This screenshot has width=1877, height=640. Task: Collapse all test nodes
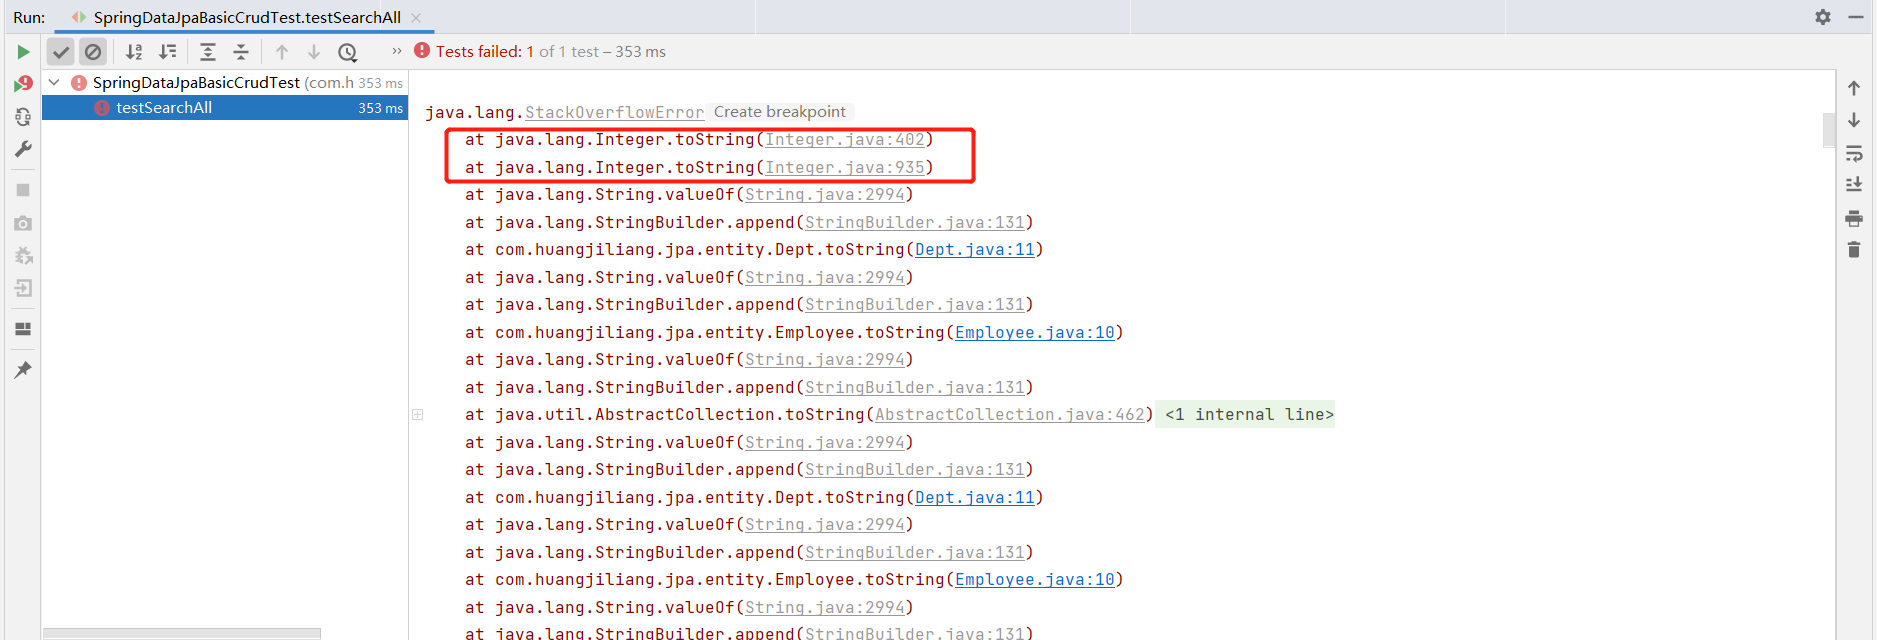241,52
